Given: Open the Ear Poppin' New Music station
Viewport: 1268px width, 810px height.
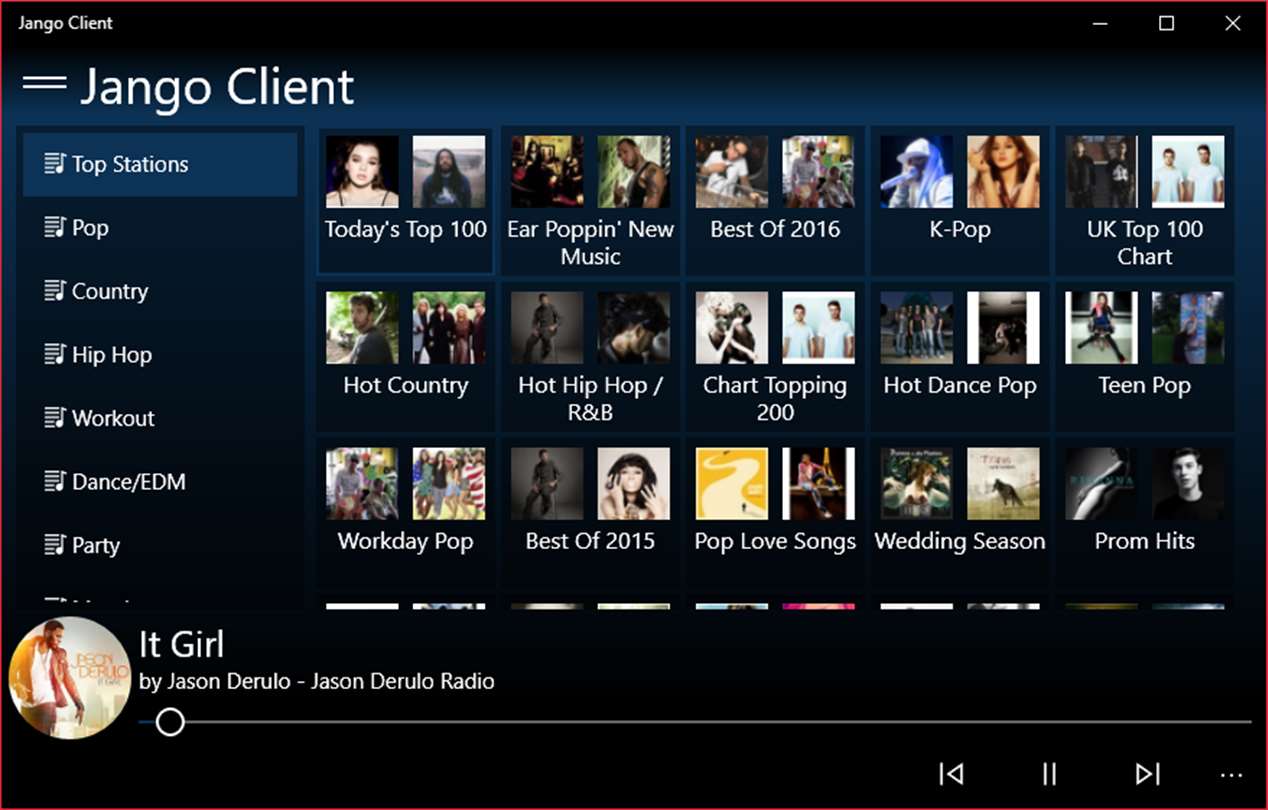Looking at the screenshot, I should pos(590,201).
